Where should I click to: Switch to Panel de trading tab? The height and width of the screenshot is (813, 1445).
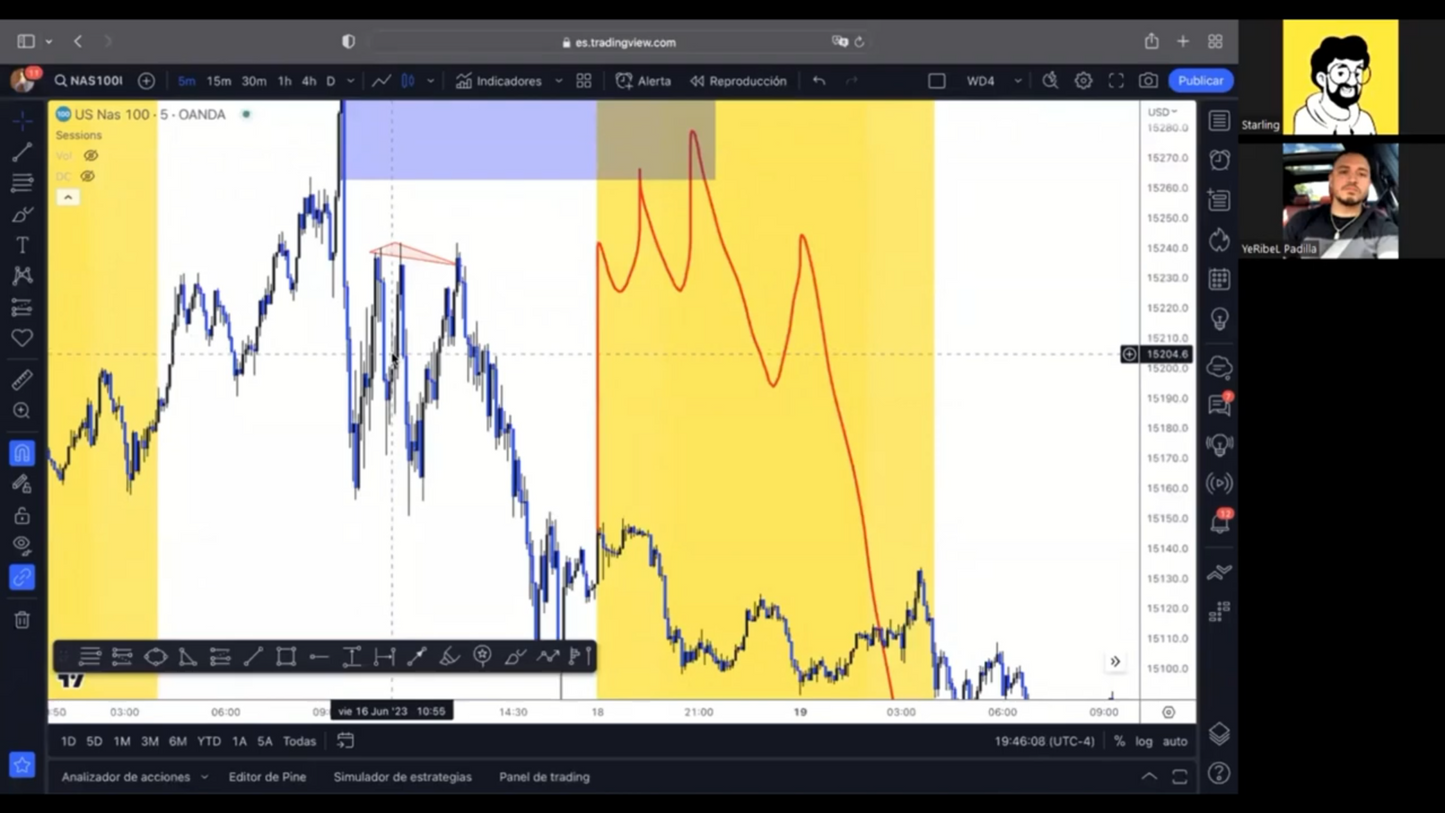coord(544,777)
